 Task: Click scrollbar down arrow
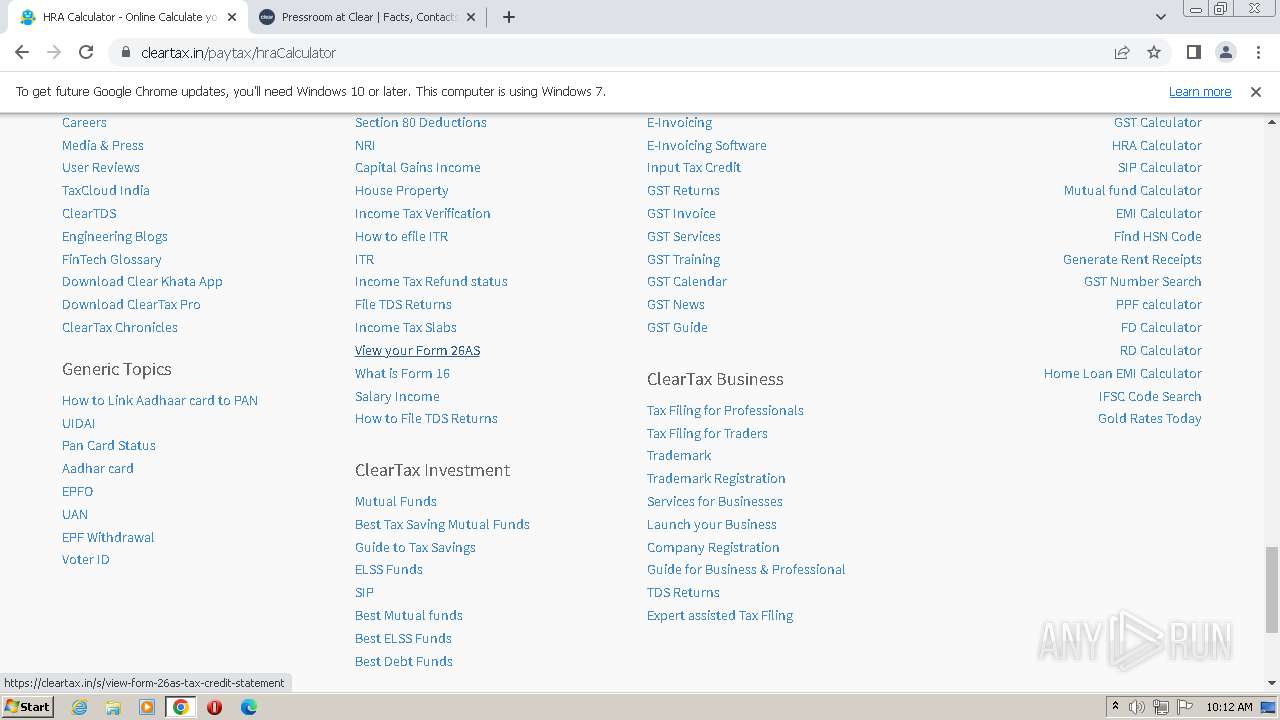click(1271, 683)
